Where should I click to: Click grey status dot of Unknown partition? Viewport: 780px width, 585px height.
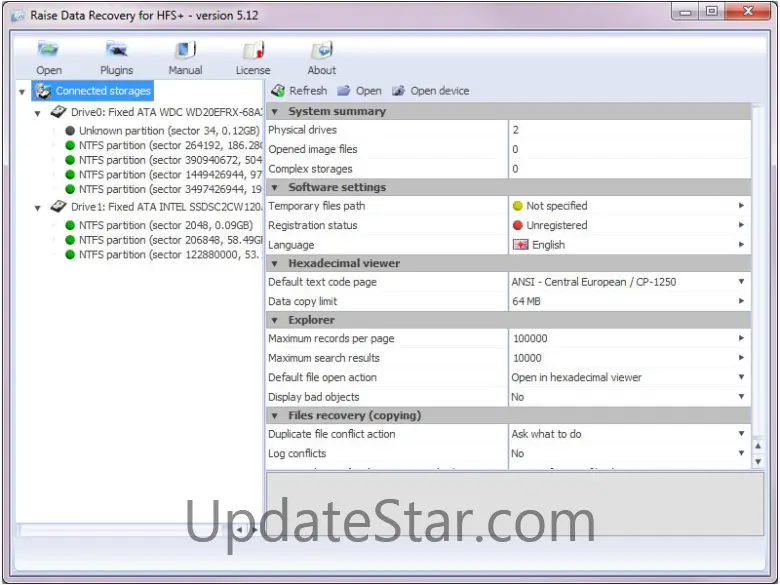coord(70,131)
